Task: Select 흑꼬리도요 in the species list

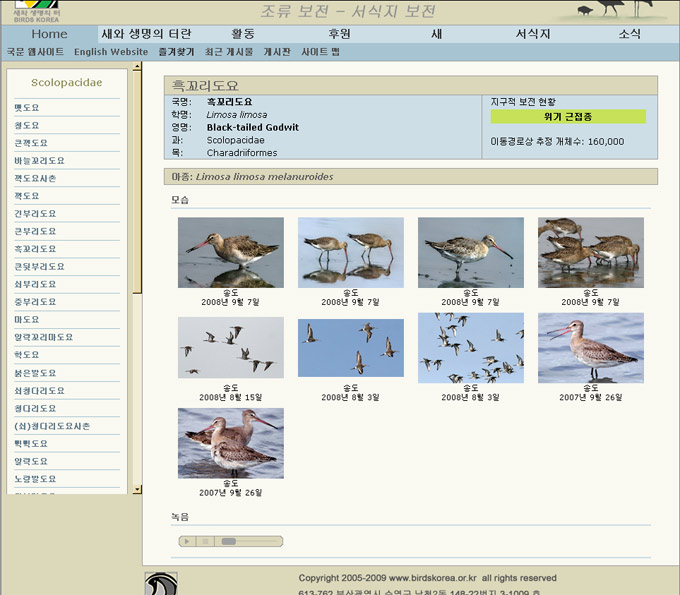Action: point(35,249)
